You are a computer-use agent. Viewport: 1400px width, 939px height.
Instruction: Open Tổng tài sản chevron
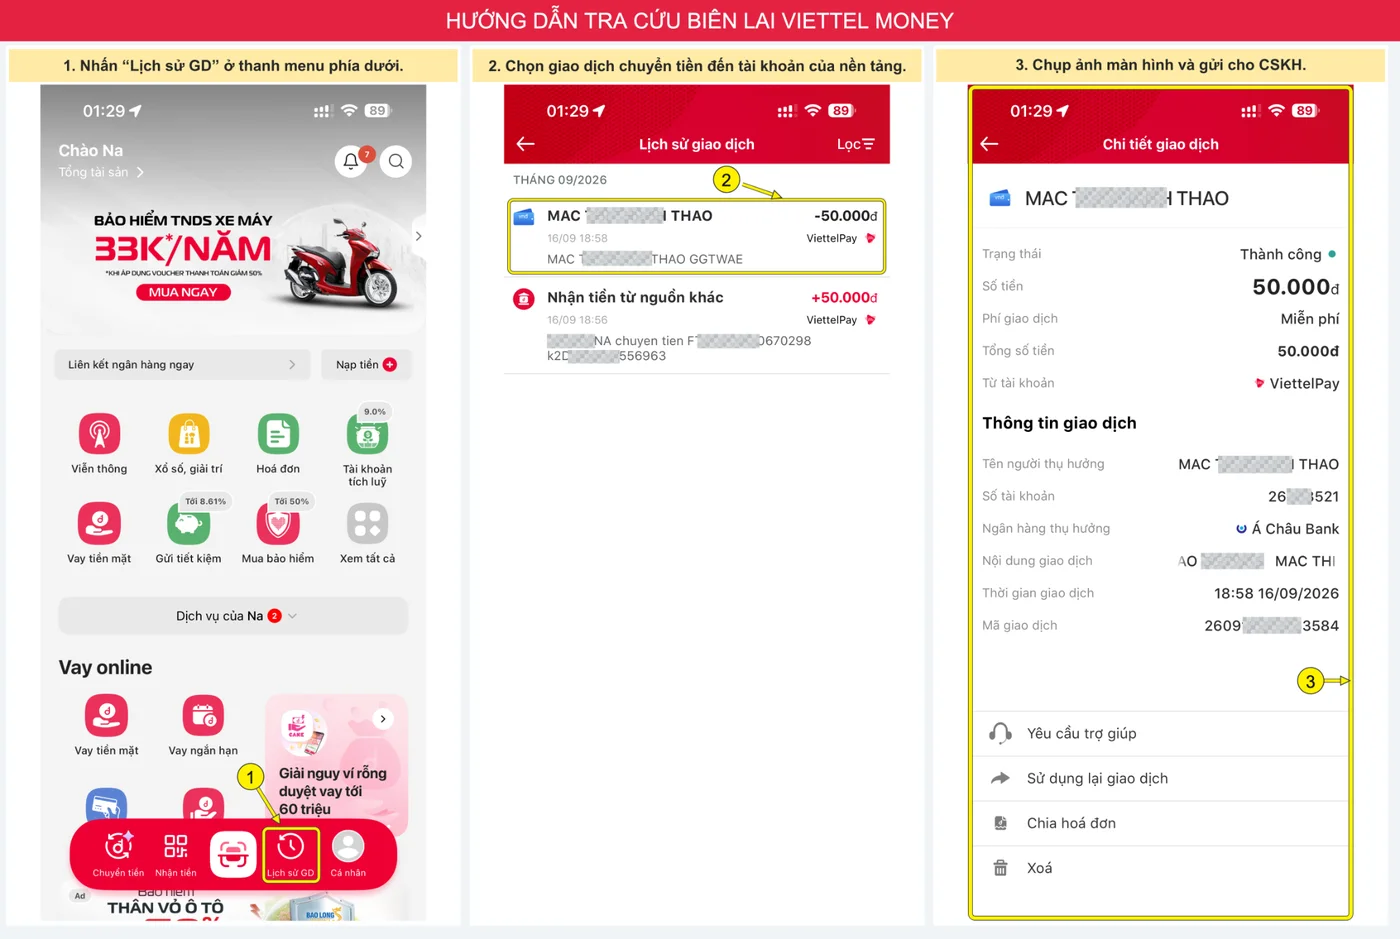click(140, 172)
